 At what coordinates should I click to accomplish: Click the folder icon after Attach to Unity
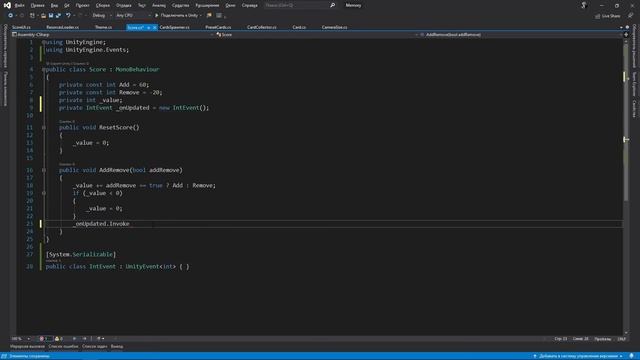[x=209, y=16]
